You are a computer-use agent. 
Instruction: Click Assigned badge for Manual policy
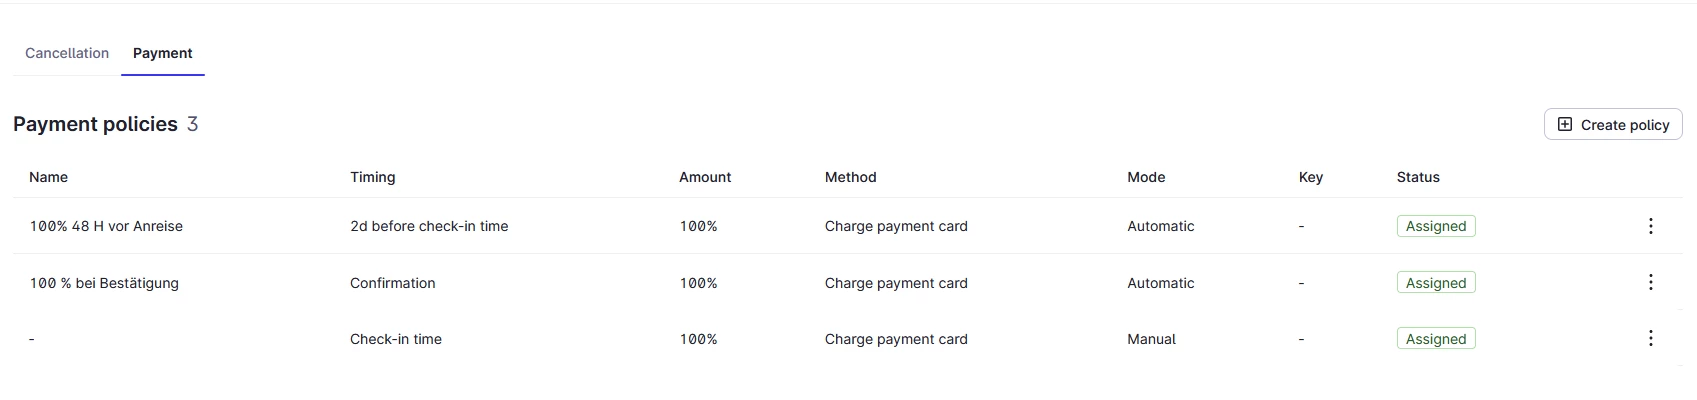pyautogui.click(x=1436, y=339)
